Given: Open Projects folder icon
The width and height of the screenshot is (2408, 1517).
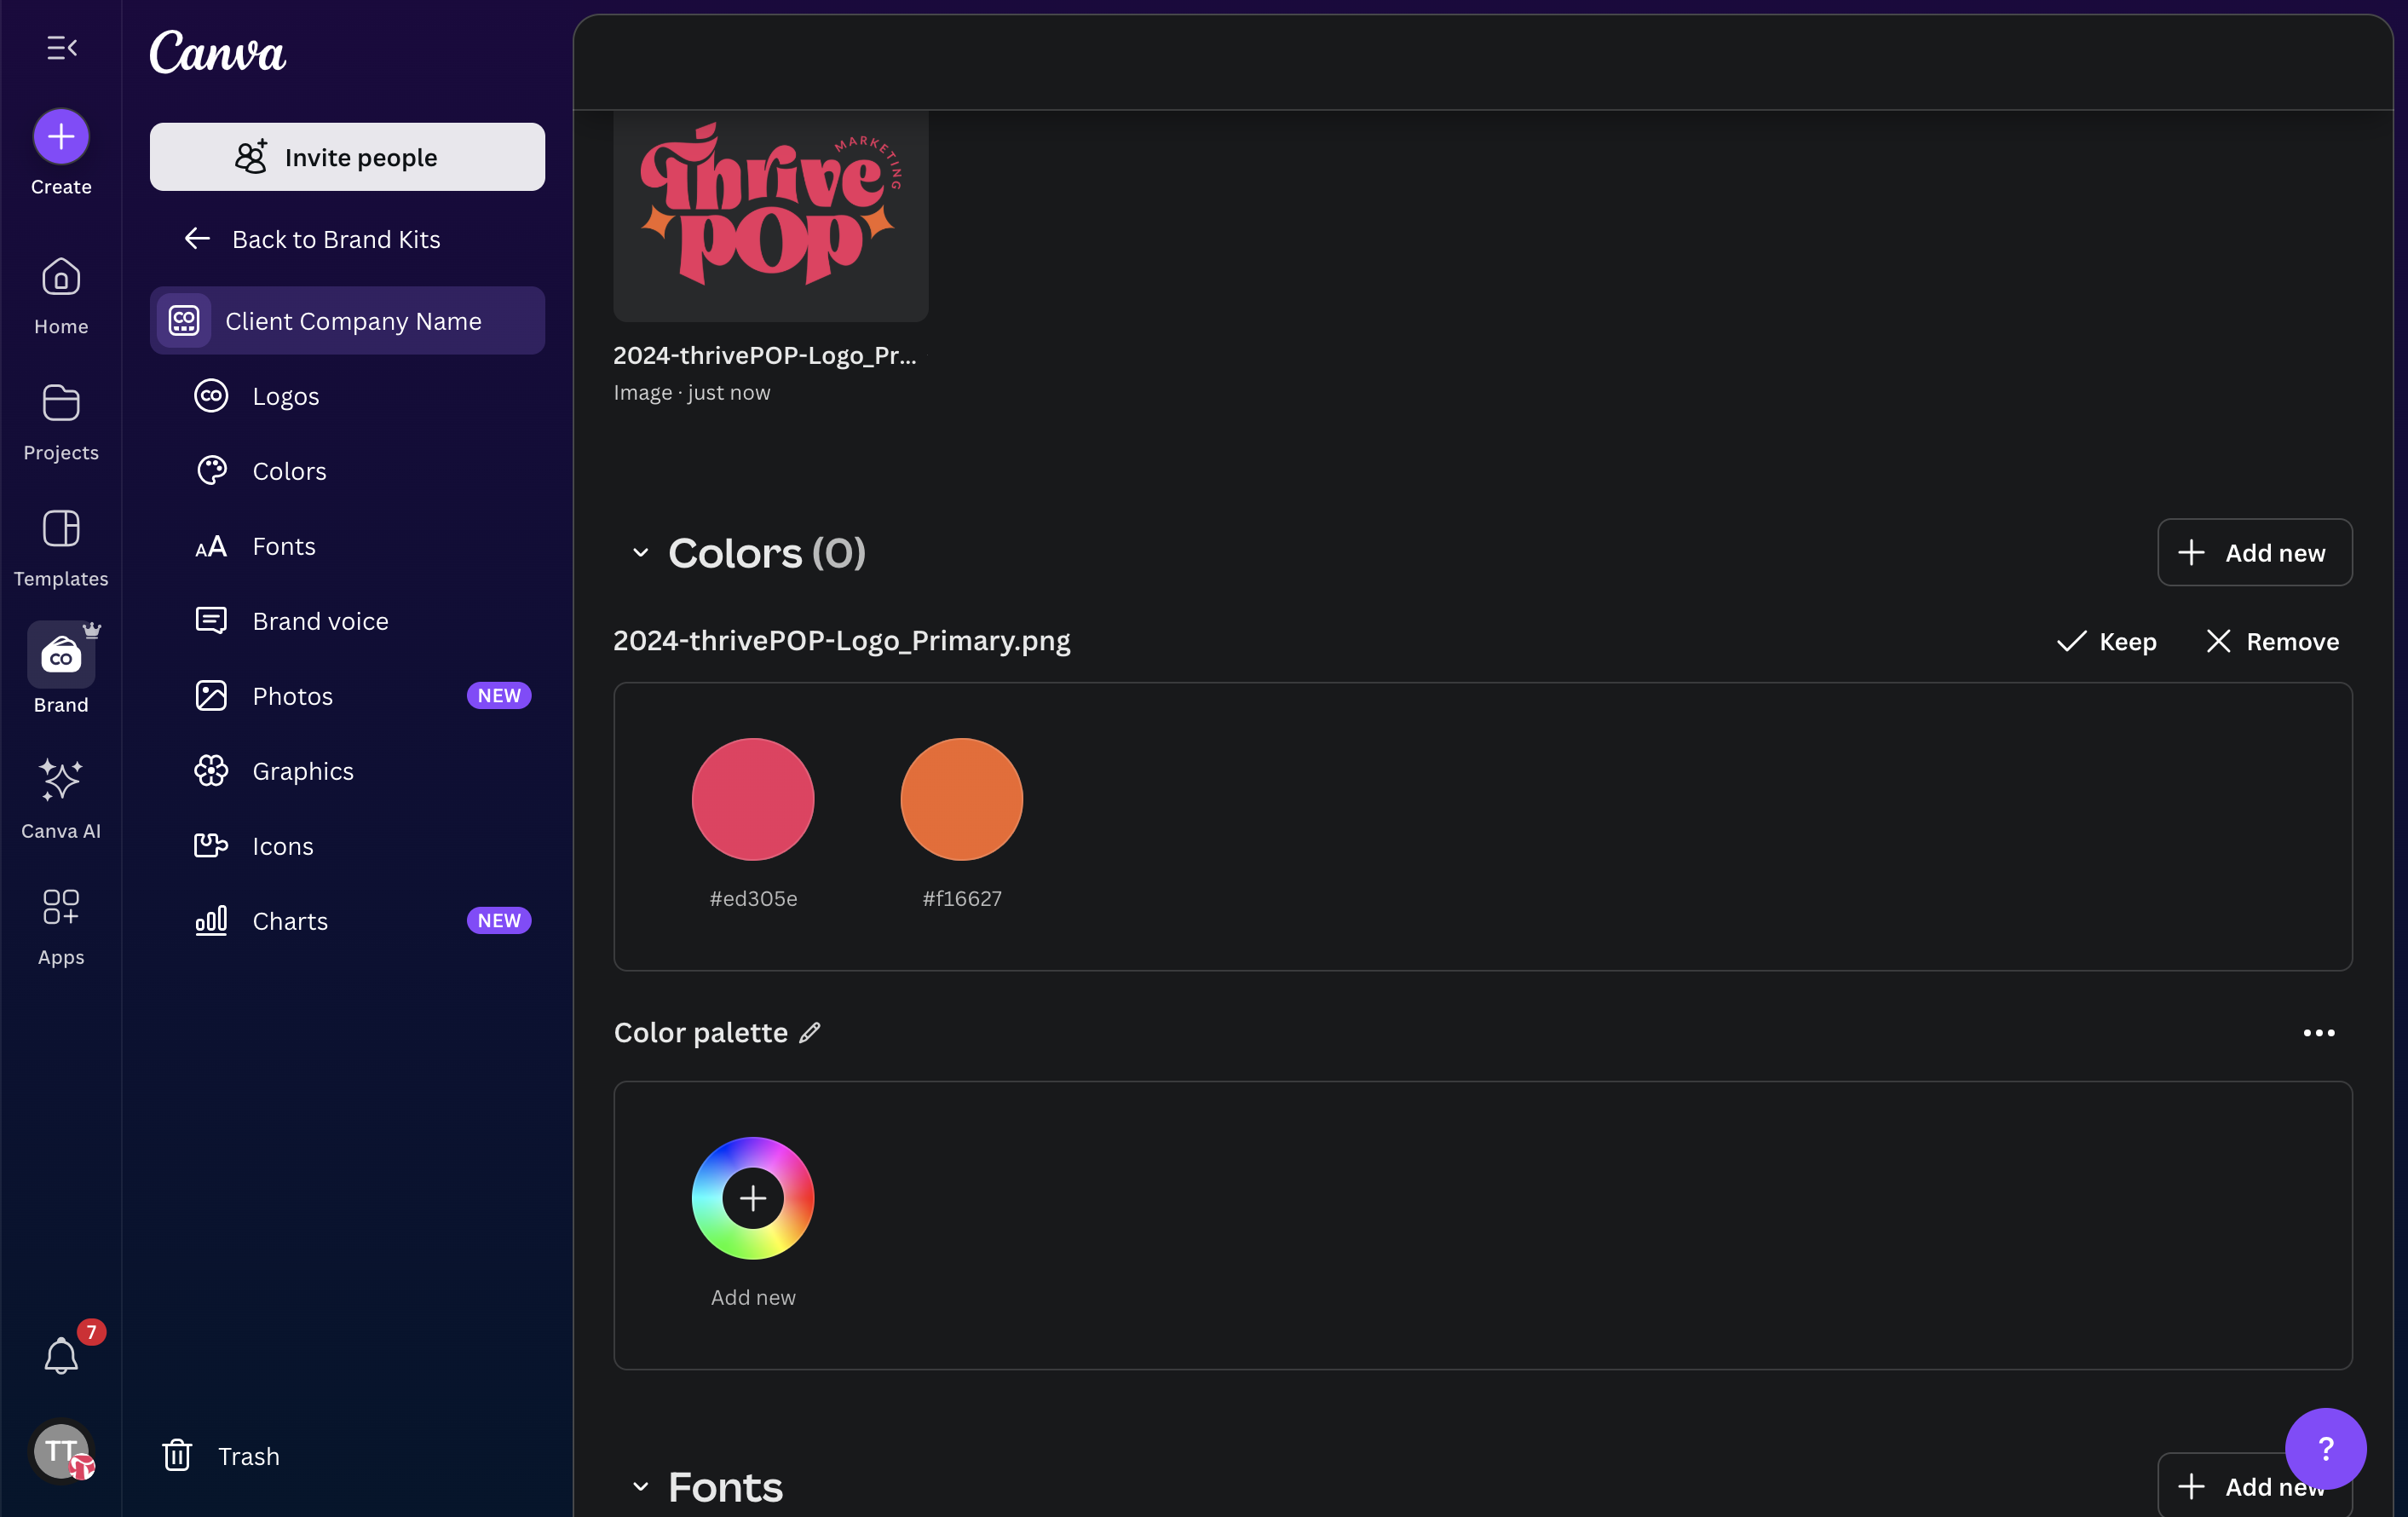Looking at the screenshot, I should click(x=61, y=403).
